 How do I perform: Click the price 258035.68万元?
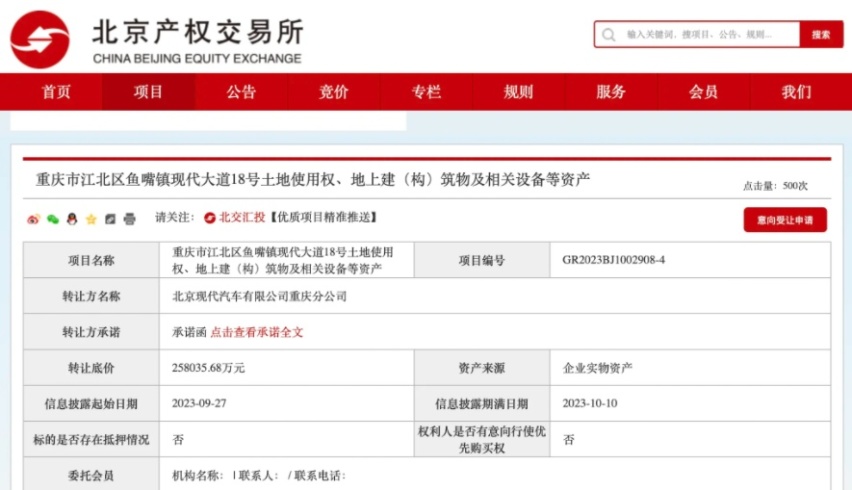pos(208,368)
